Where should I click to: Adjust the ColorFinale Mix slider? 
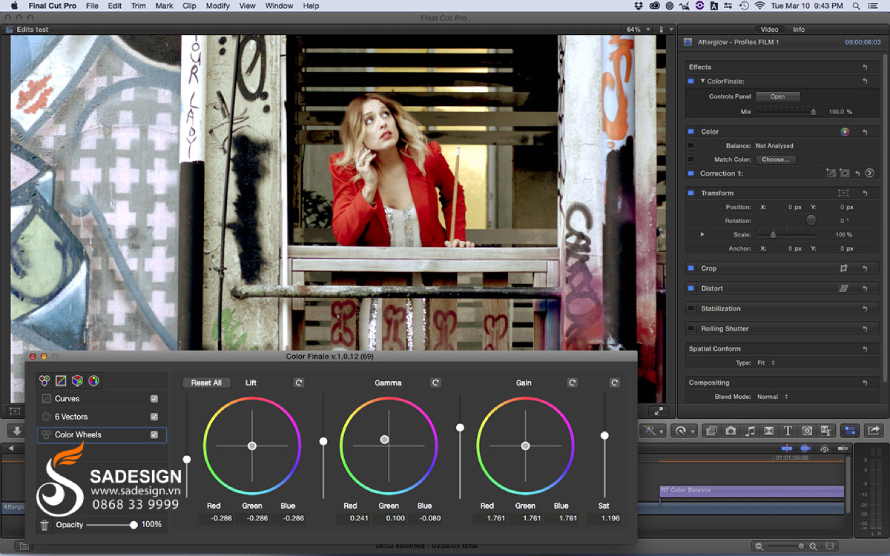787,112
